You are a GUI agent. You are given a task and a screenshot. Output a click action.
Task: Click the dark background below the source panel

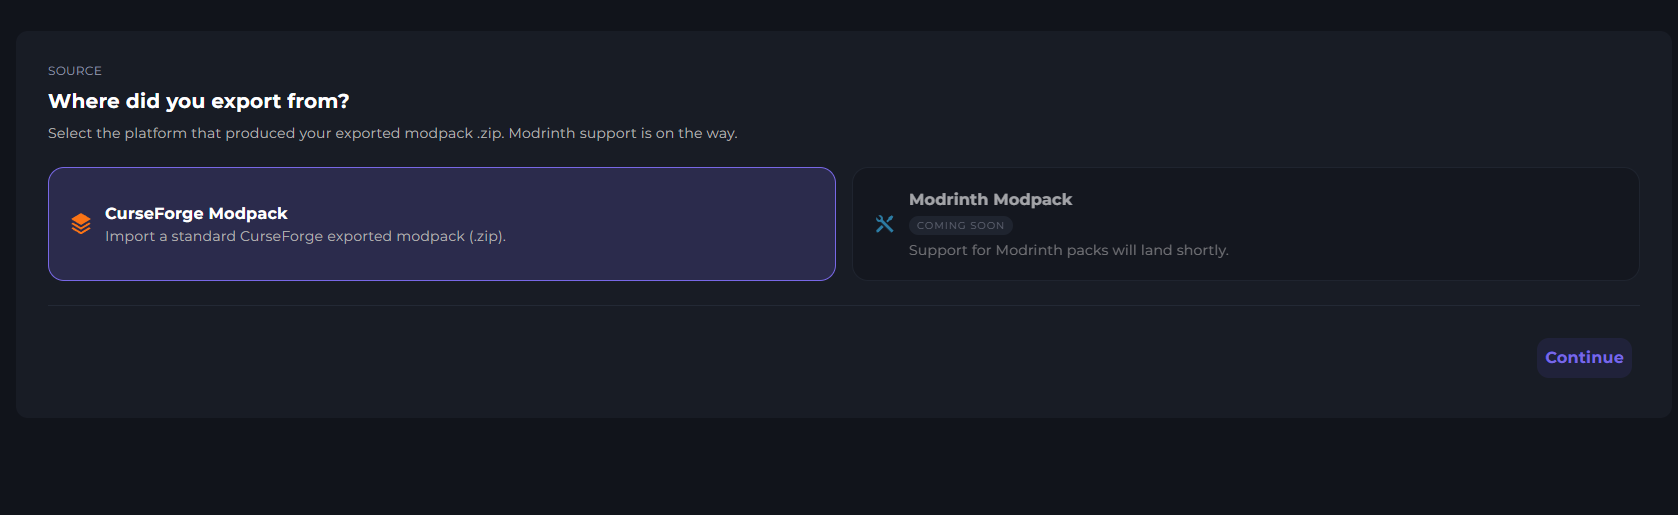pyautogui.click(x=838, y=470)
